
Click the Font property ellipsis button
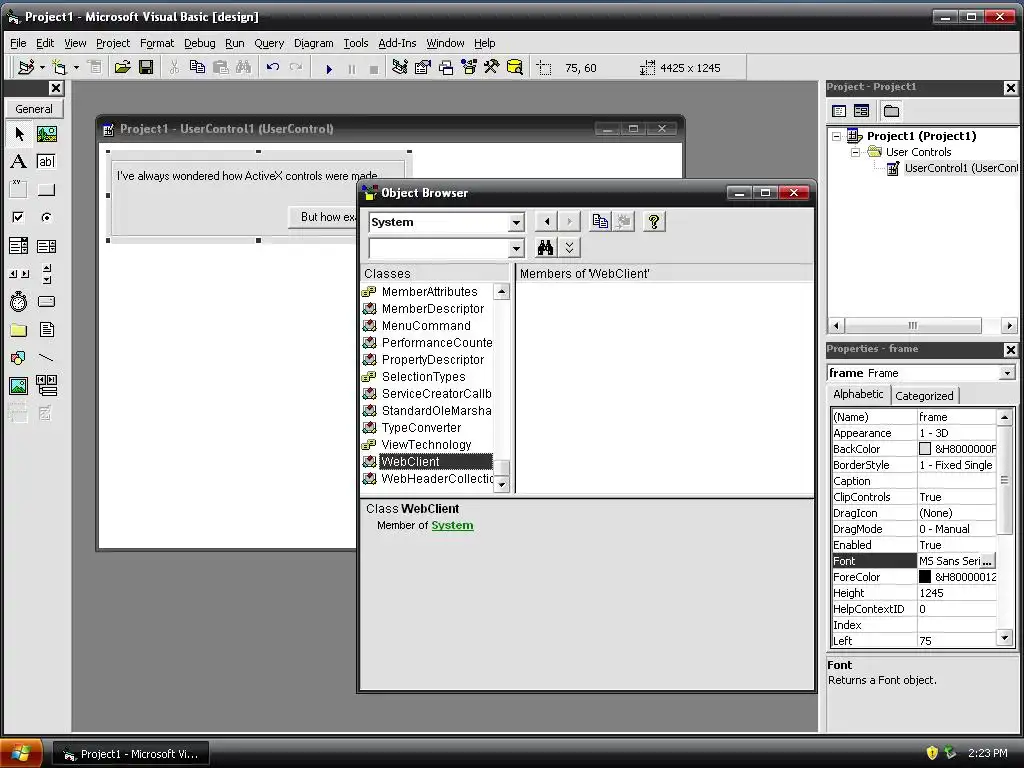tap(987, 561)
